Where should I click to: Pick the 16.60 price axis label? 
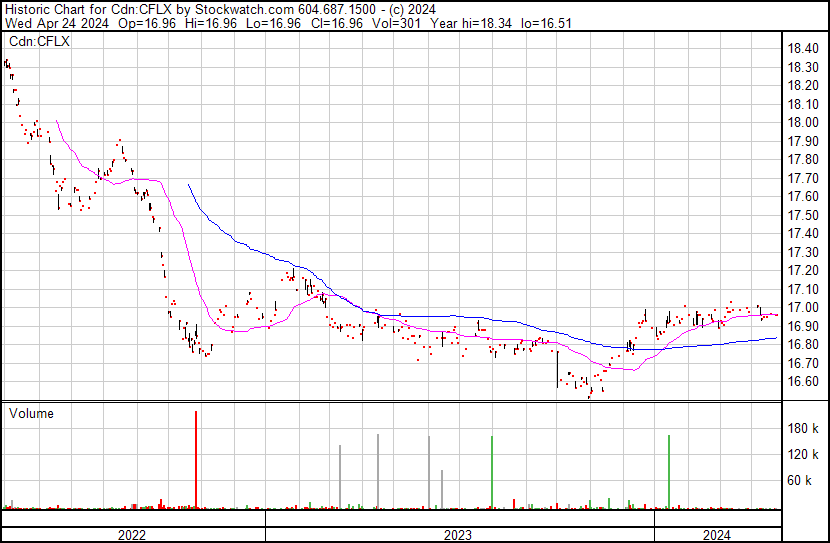[x=803, y=382]
